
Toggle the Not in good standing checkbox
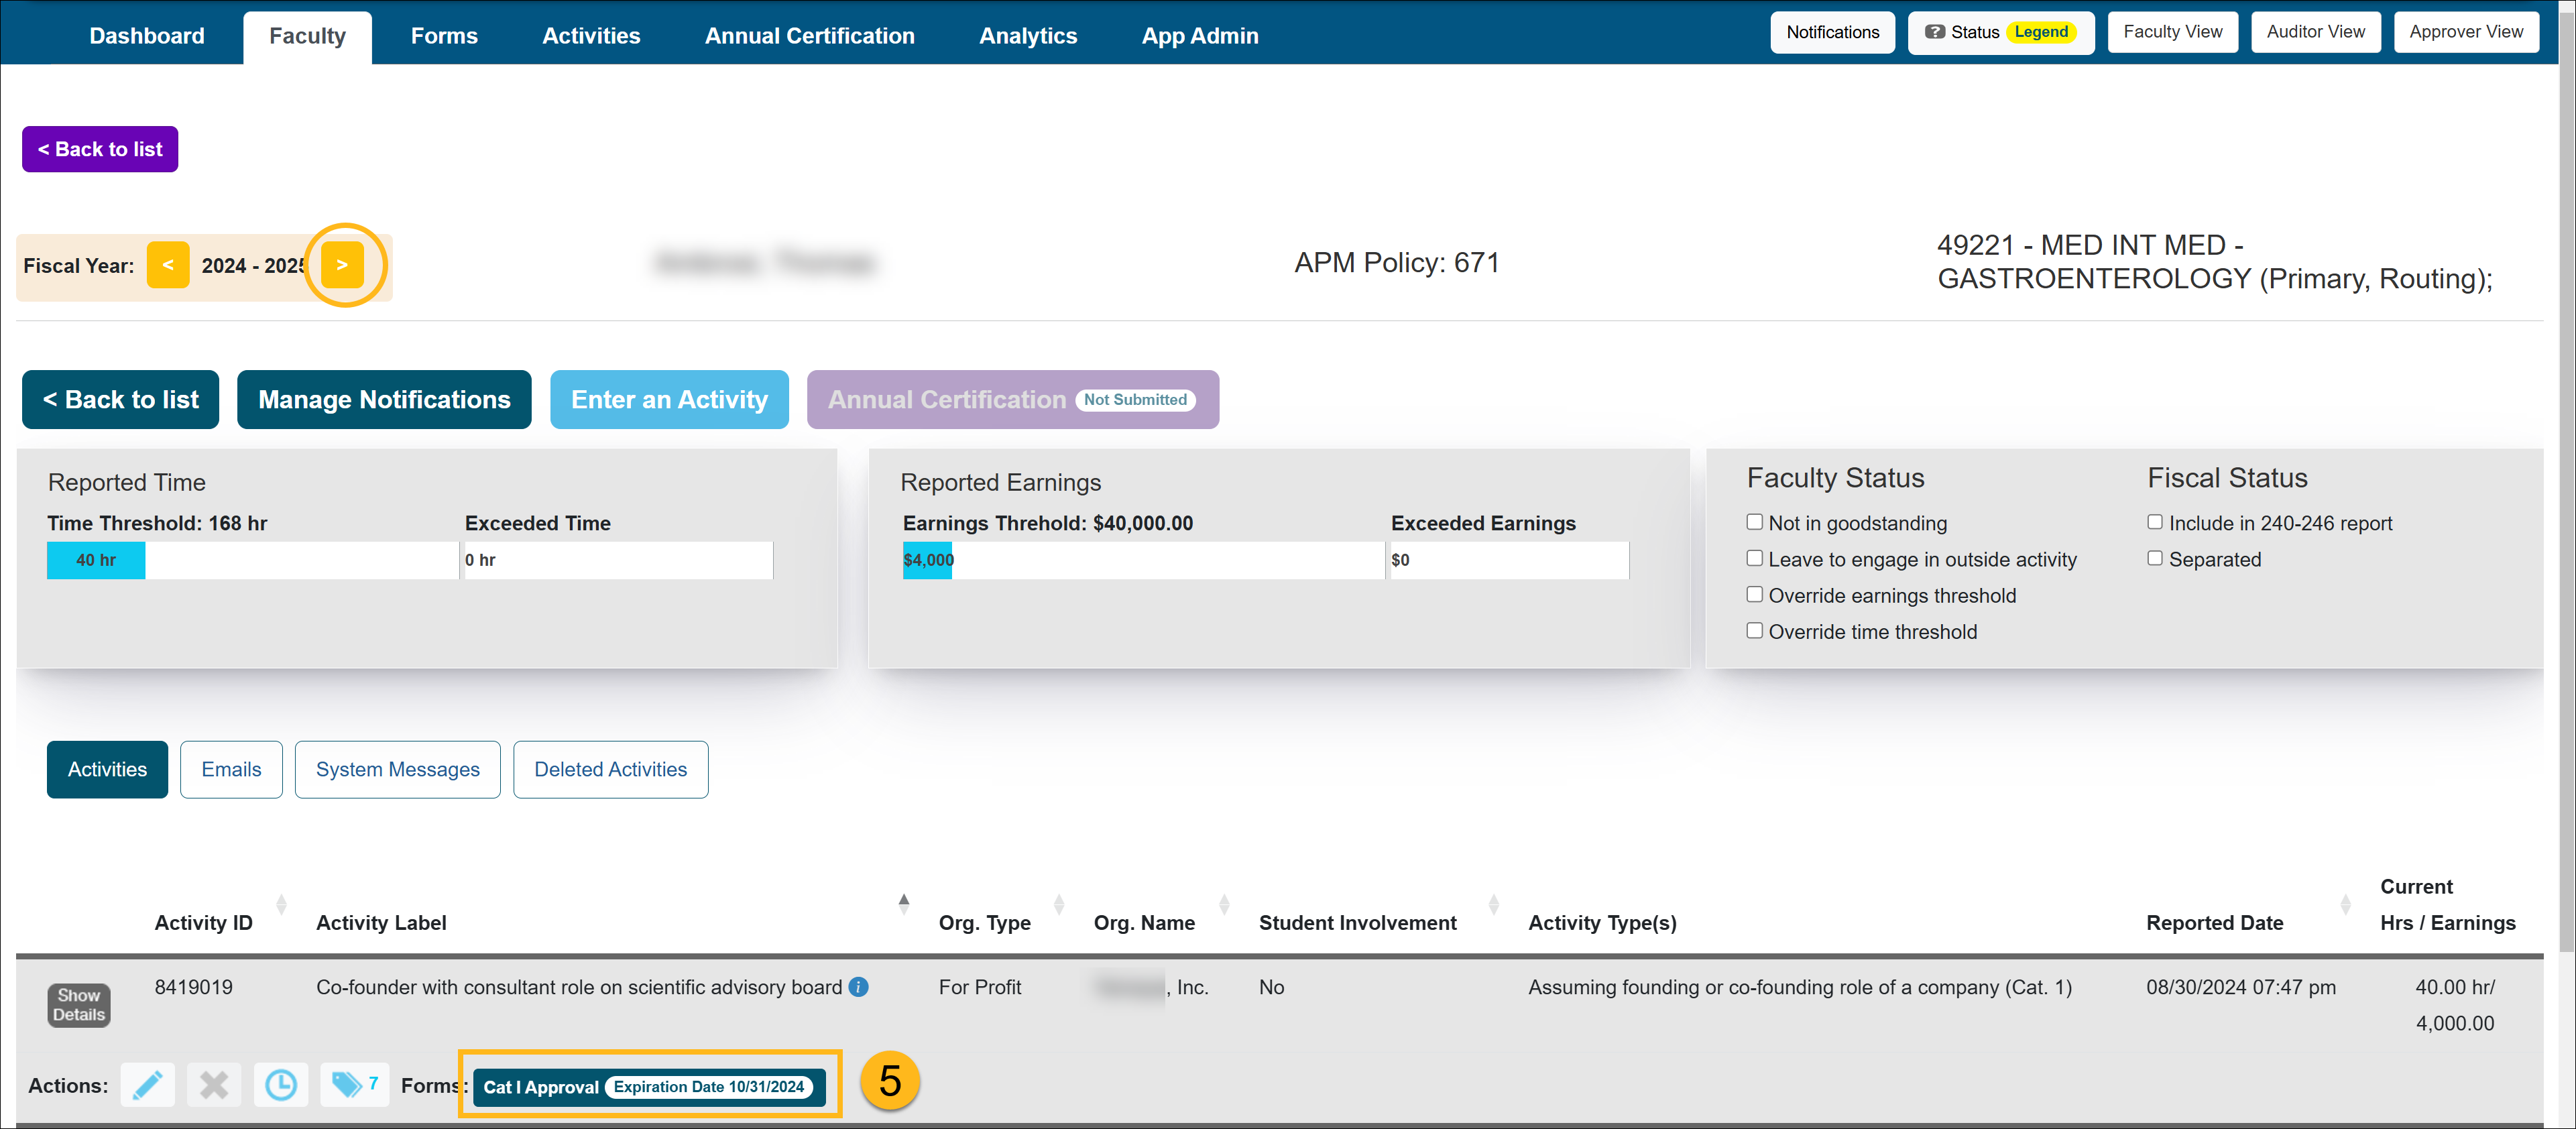[1756, 522]
